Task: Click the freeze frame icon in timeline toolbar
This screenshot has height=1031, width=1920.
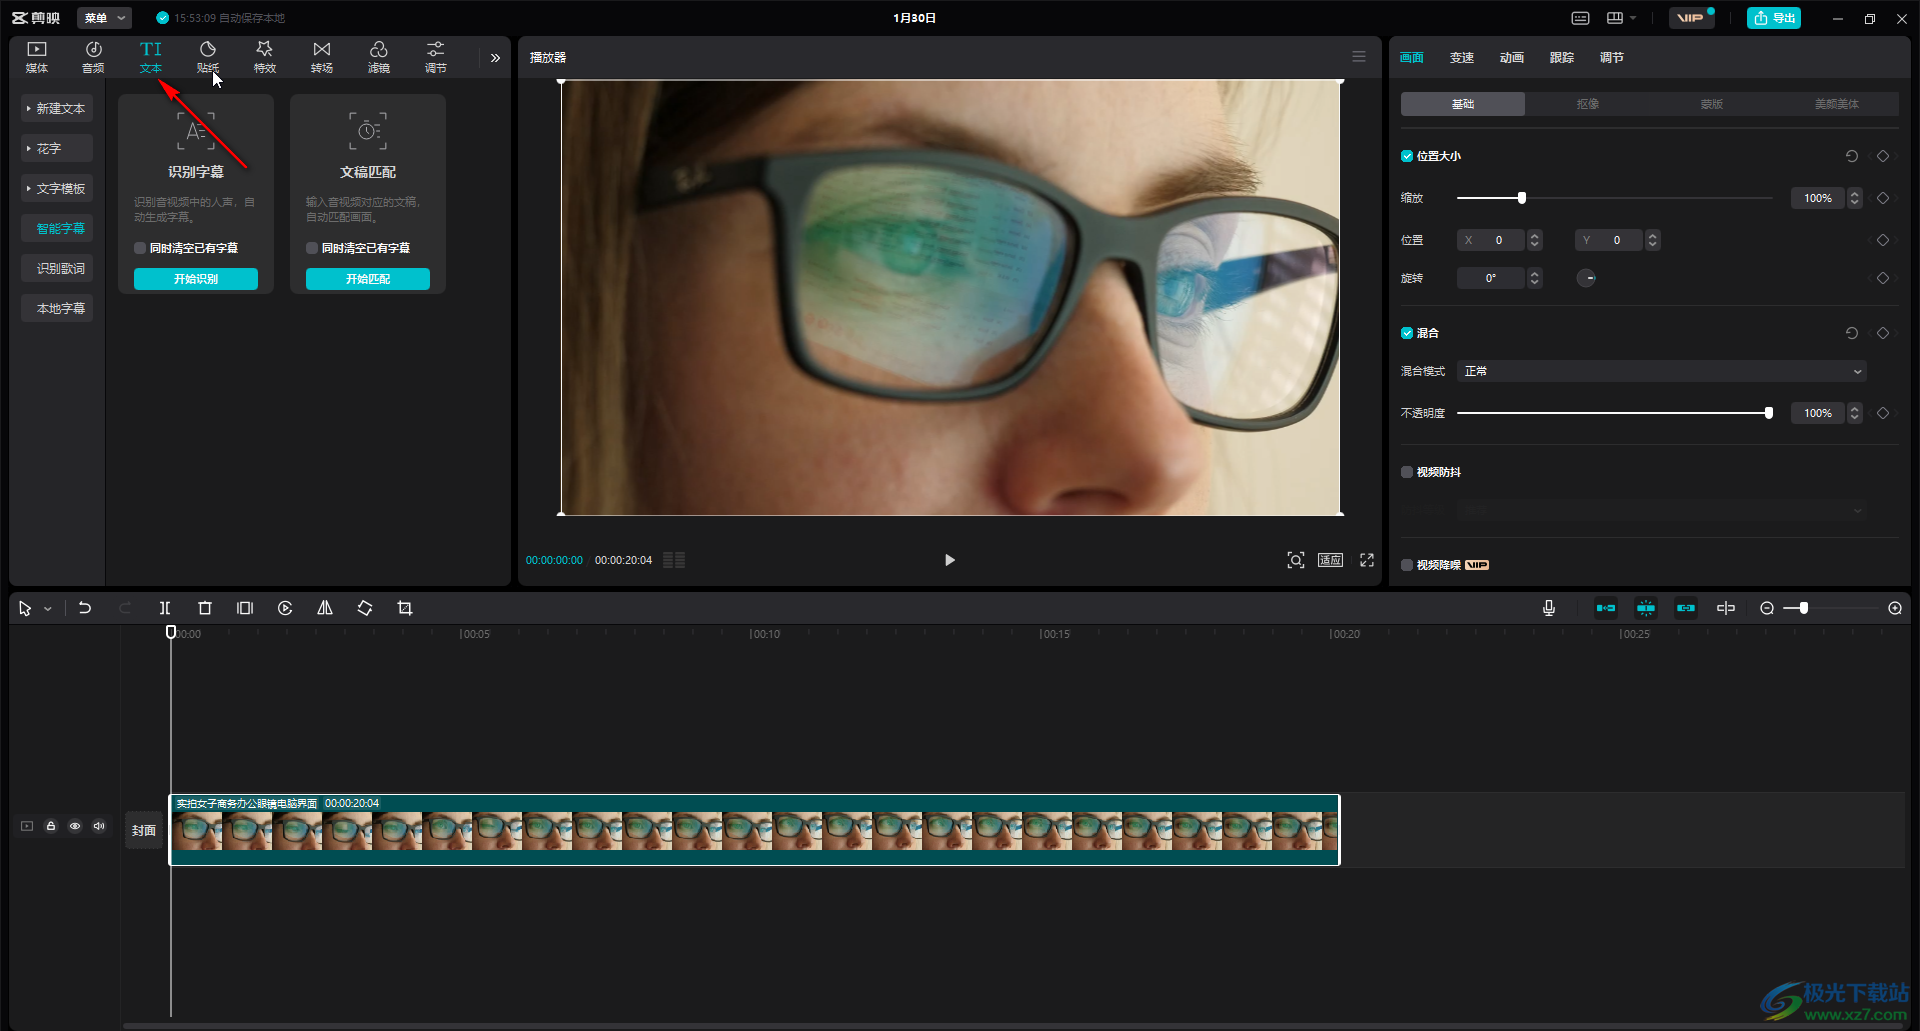Action: [245, 608]
